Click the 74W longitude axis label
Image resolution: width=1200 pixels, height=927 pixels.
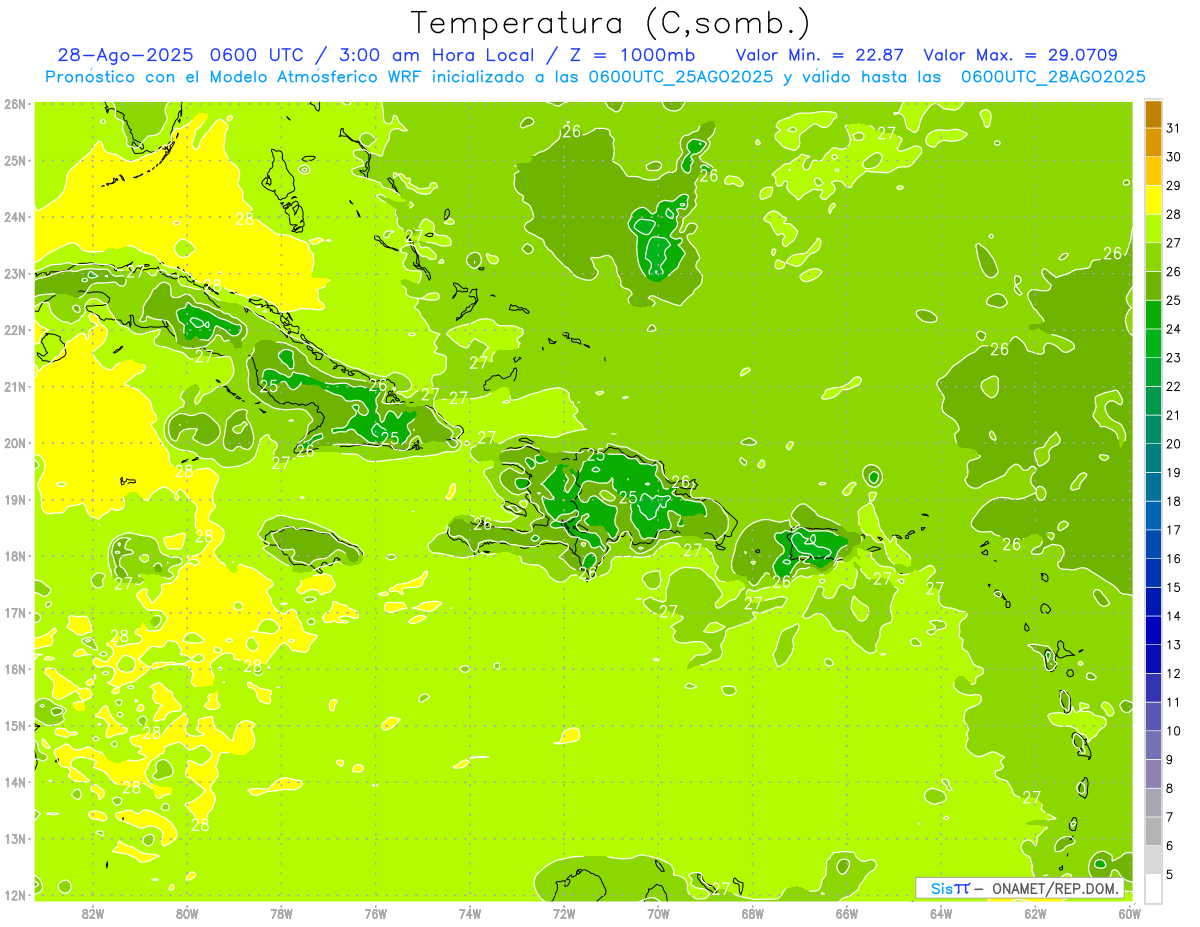point(469,912)
